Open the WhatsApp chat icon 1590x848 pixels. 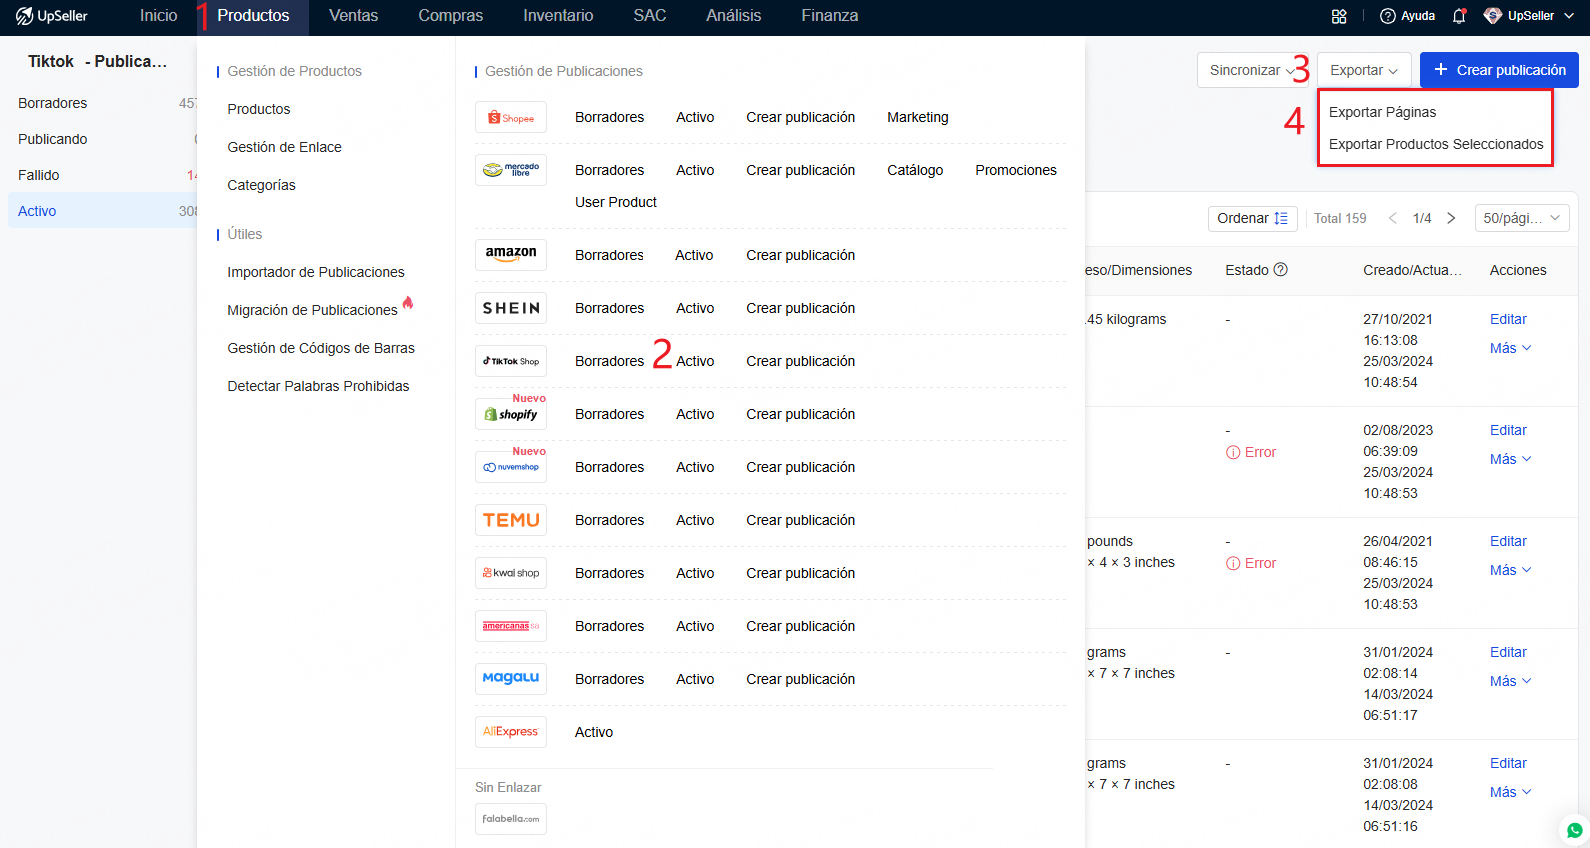click(1575, 830)
